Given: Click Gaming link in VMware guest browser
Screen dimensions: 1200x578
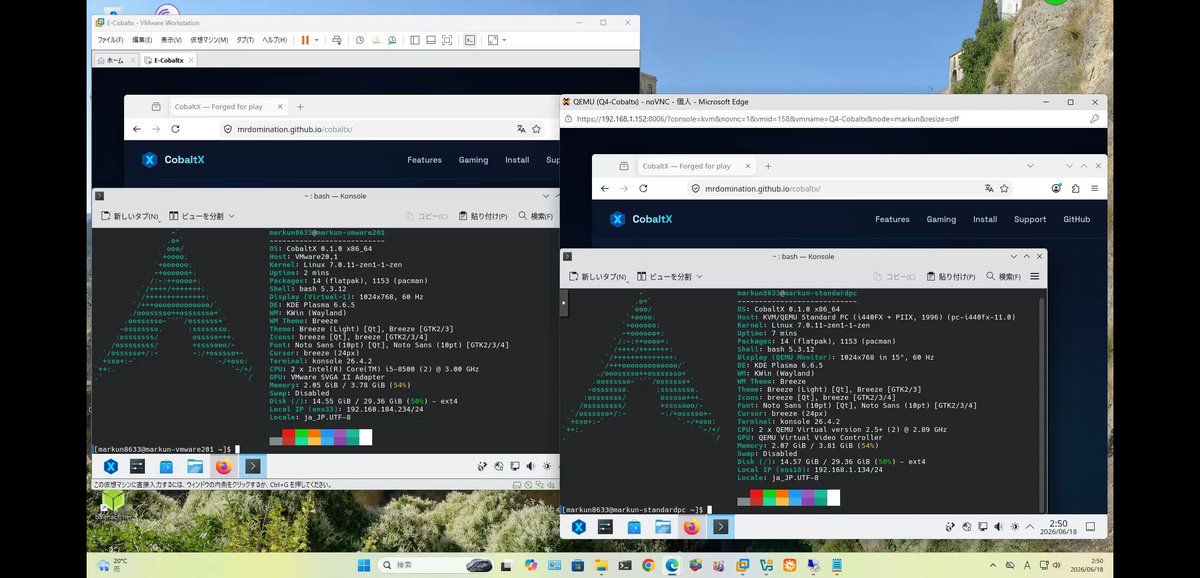Looking at the screenshot, I should click(473, 160).
